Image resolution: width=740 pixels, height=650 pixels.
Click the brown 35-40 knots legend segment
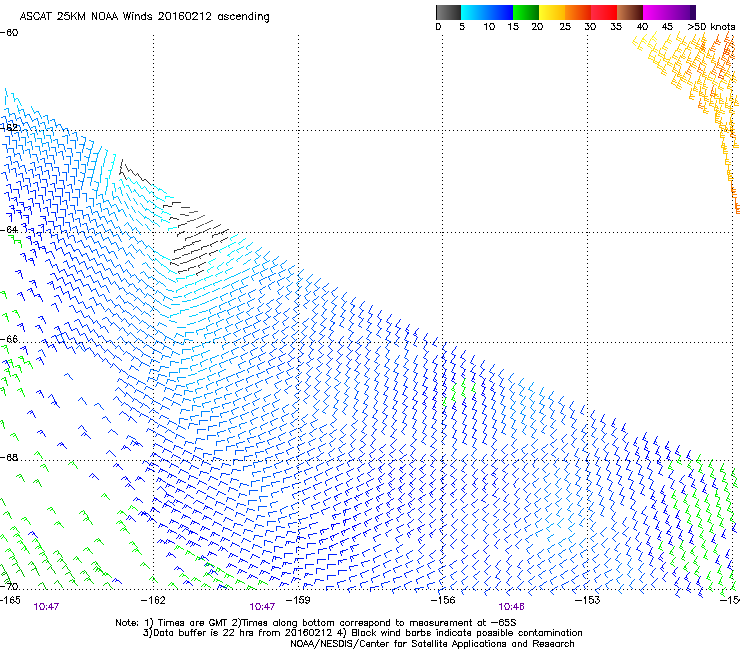click(x=630, y=12)
